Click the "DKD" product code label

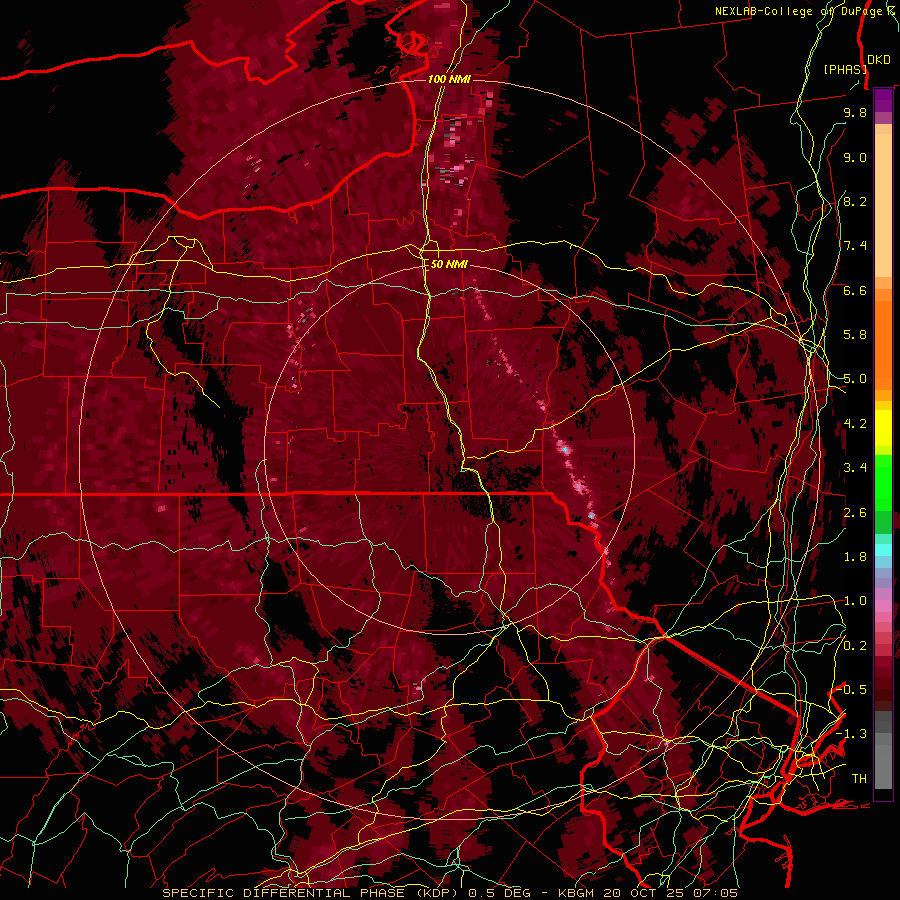pos(878,59)
